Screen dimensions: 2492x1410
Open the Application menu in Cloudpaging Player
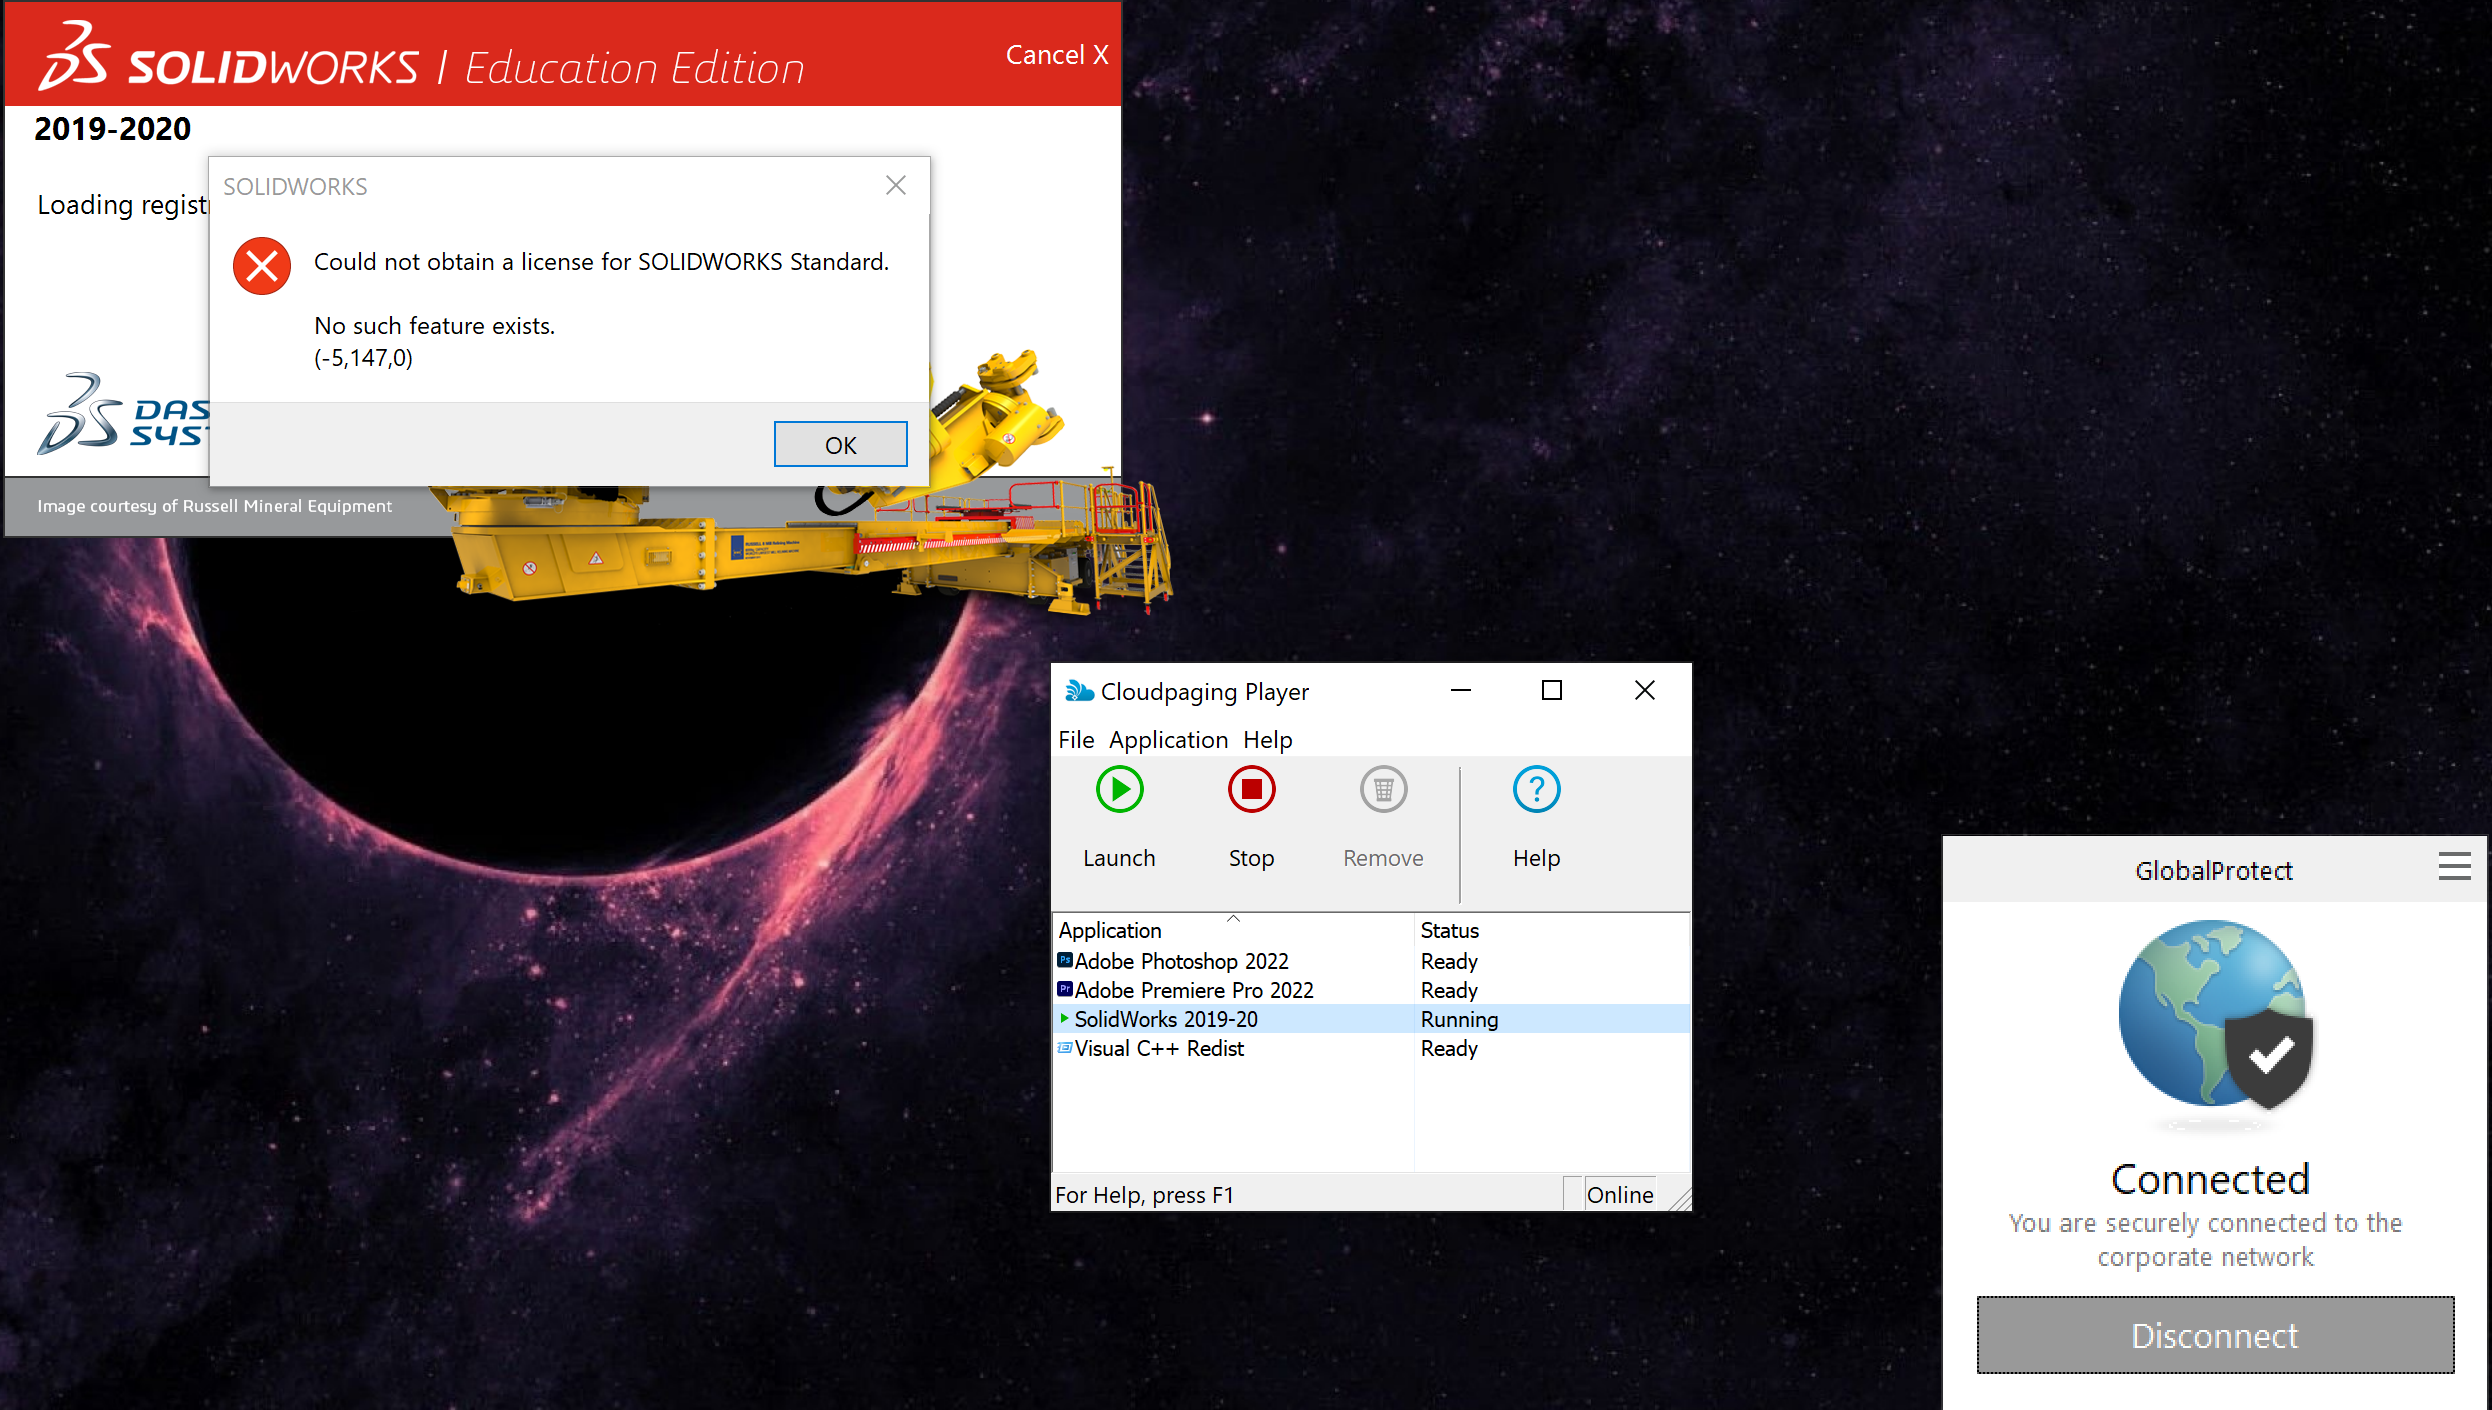(x=1168, y=740)
